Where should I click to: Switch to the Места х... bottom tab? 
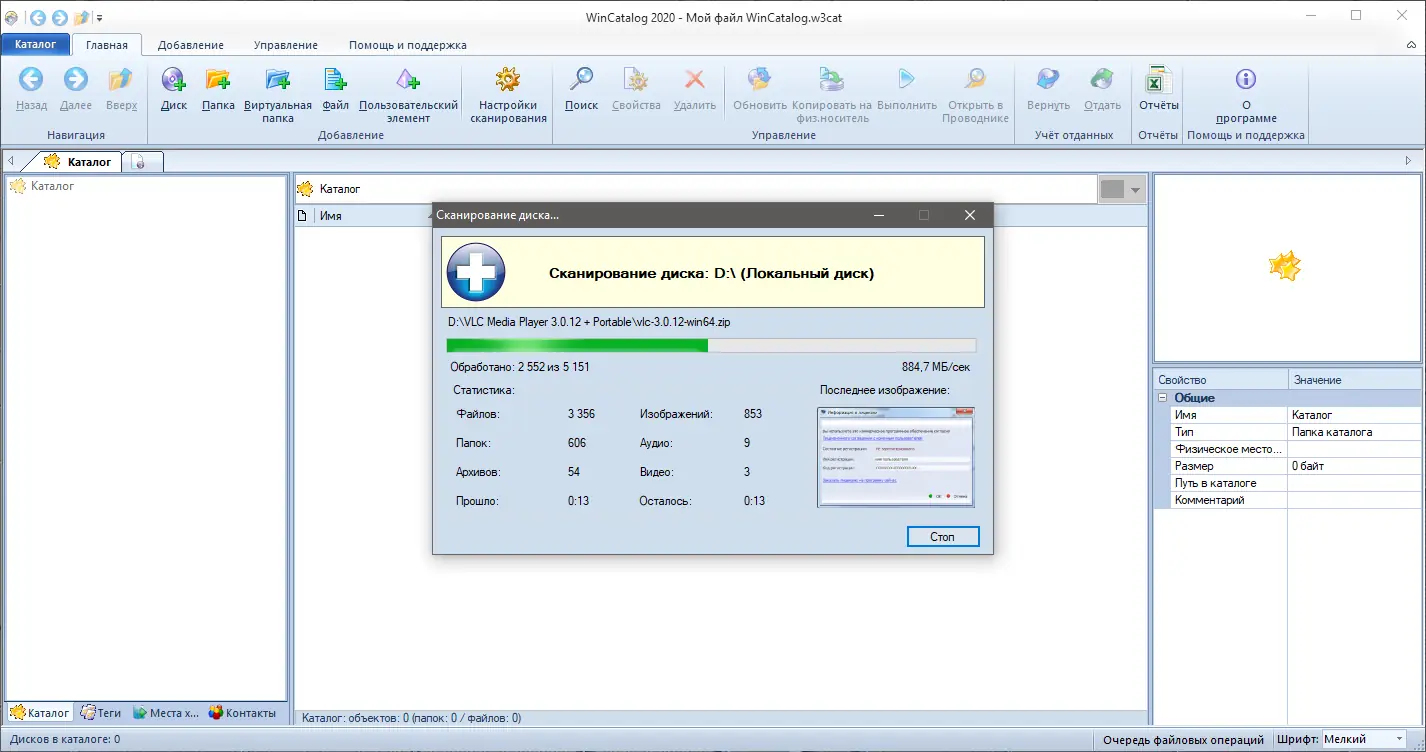coord(166,713)
